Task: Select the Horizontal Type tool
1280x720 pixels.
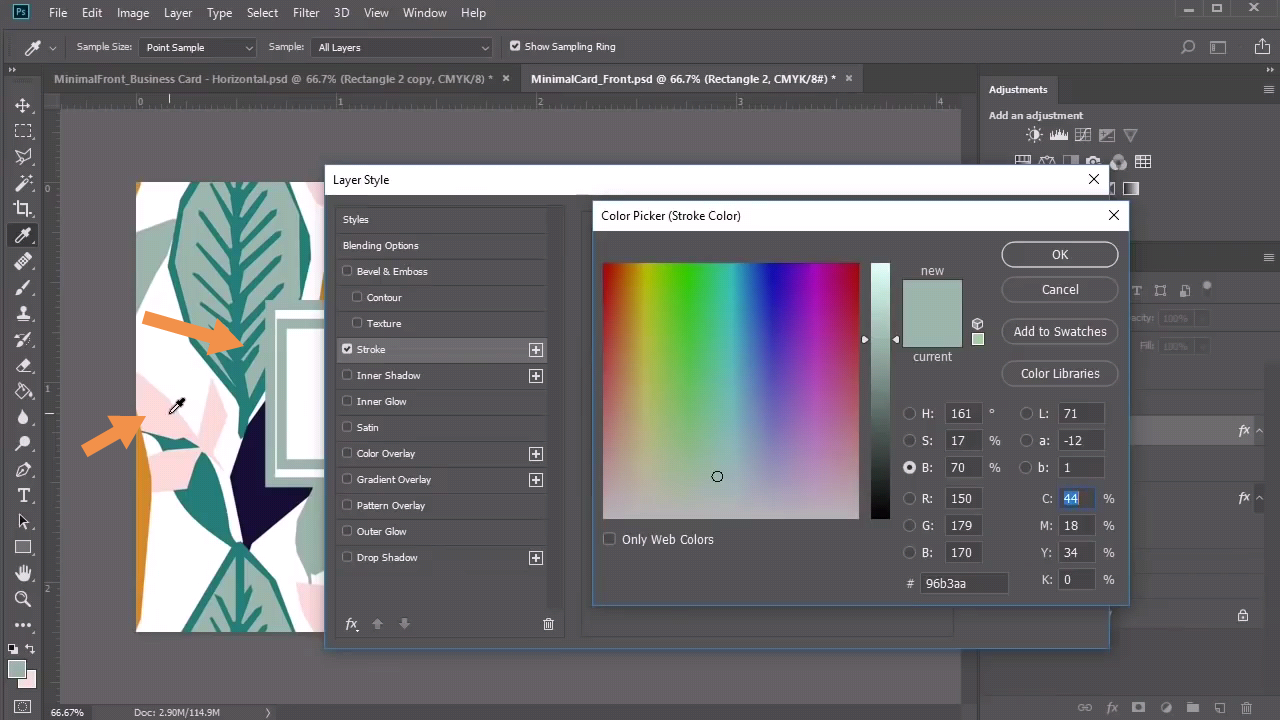Action: 22,496
